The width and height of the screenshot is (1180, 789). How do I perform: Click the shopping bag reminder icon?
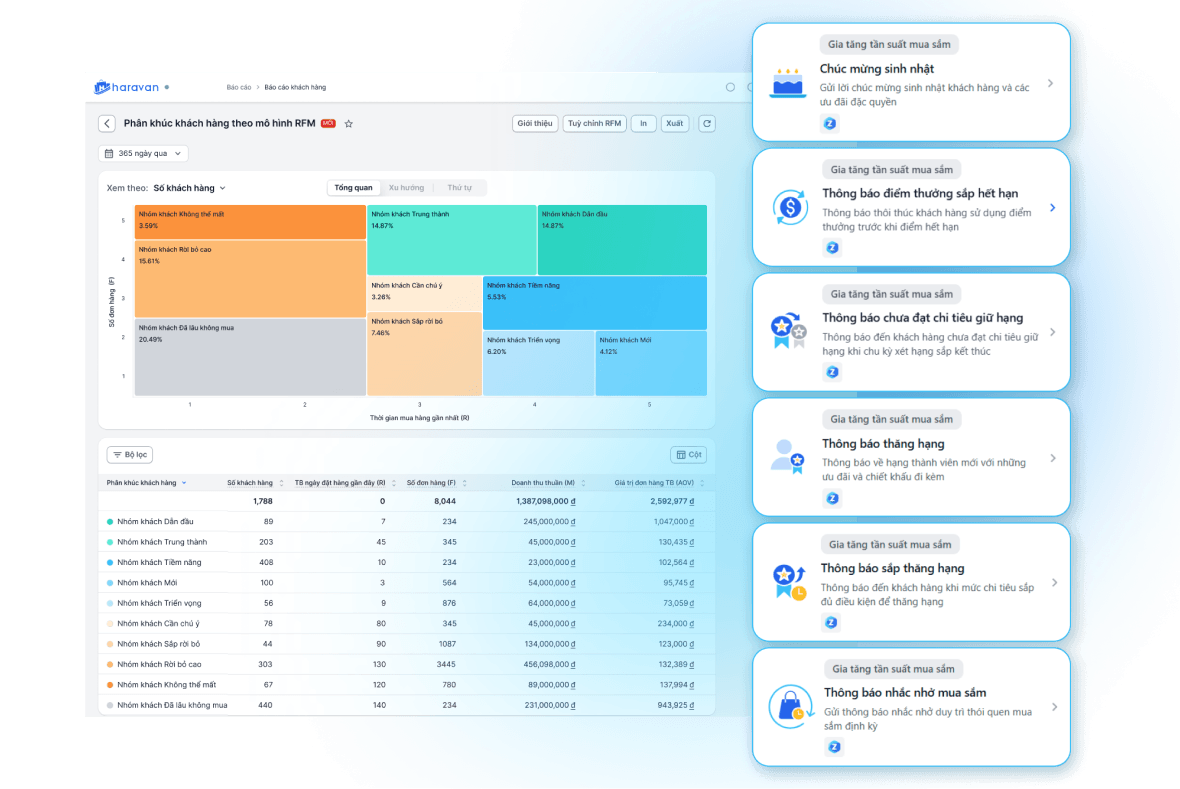coord(790,706)
